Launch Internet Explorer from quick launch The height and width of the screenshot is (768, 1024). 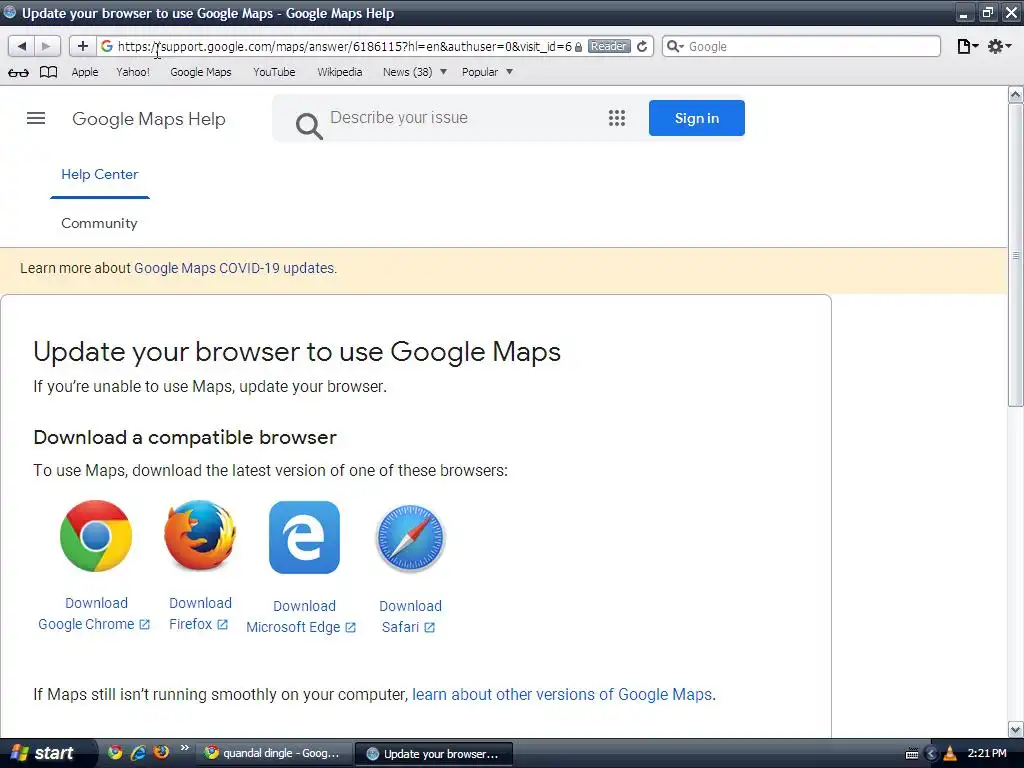(138, 752)
